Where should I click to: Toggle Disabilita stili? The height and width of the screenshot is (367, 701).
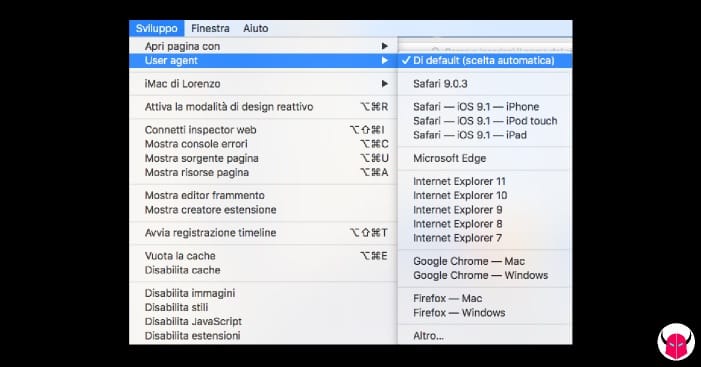(x=263, y=308)
